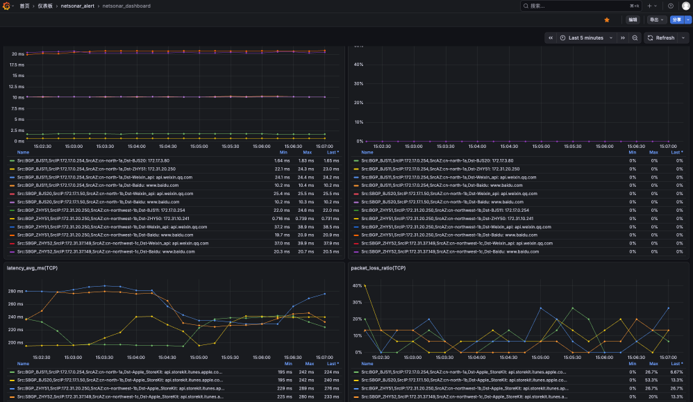Viewport: 693px width, 402px height.
Task: Open the user profile avatar
Action: click(x=685, y=6)
